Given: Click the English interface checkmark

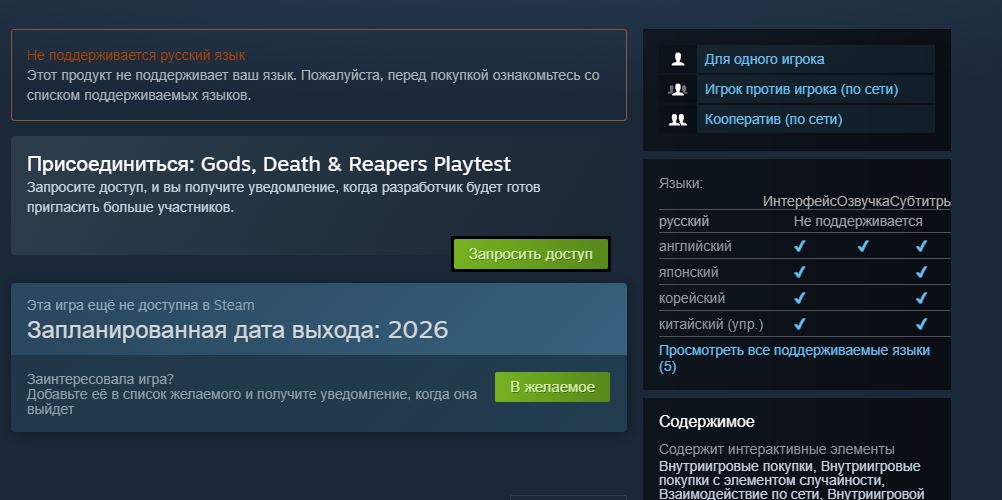Looking at the screenshot, I should coord(799,246).
